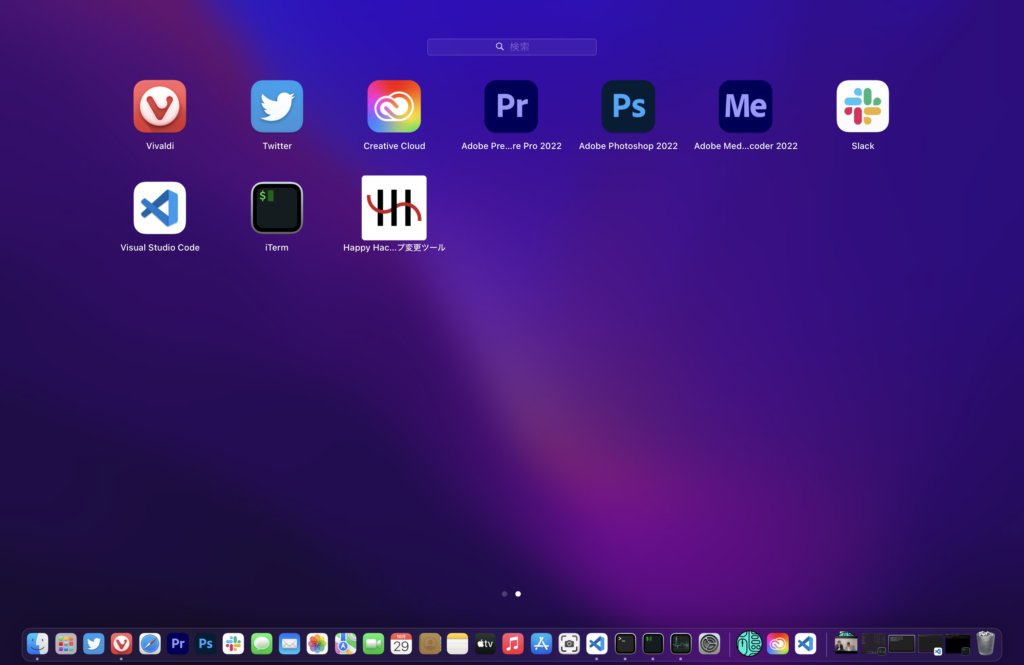Click the "Vivaldi" label text

[x=160, y=146]
